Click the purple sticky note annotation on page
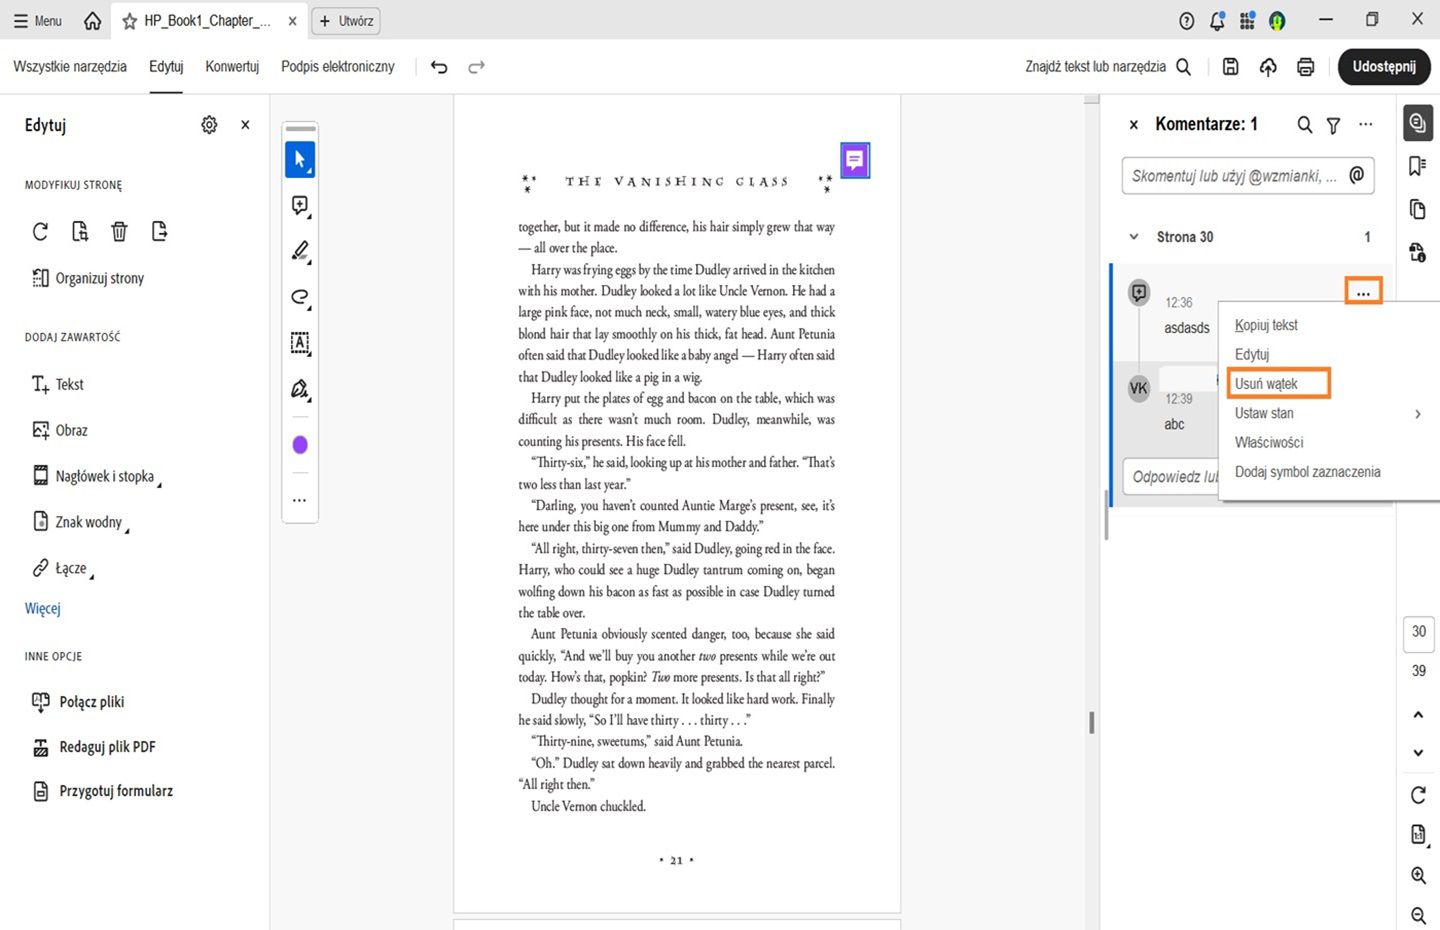Screen dimensions: 1440x930 click(x=855, y=160)
